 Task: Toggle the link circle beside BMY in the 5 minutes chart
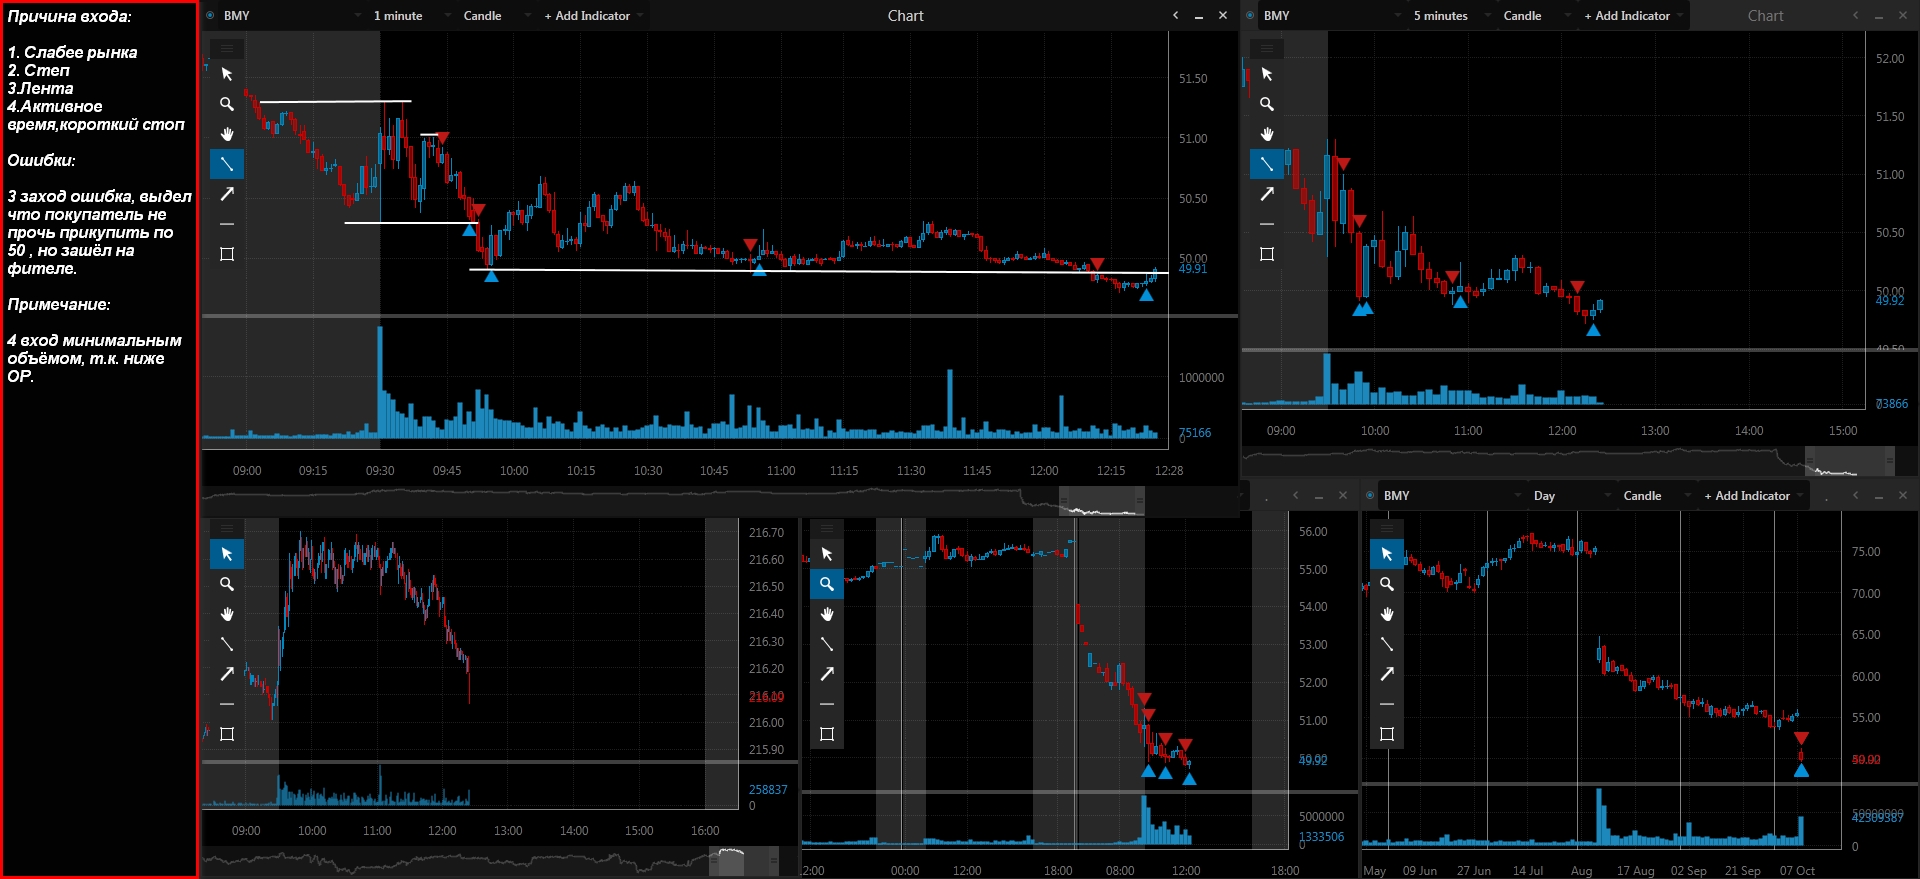click(x=1250, y=16)
